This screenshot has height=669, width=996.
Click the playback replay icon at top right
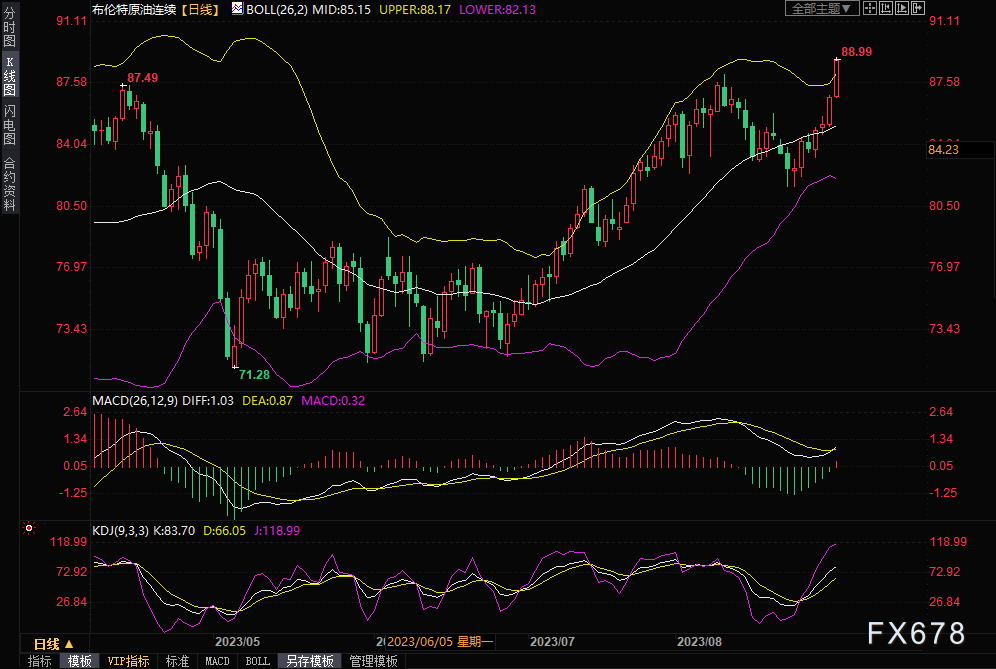tap(904, 8)
